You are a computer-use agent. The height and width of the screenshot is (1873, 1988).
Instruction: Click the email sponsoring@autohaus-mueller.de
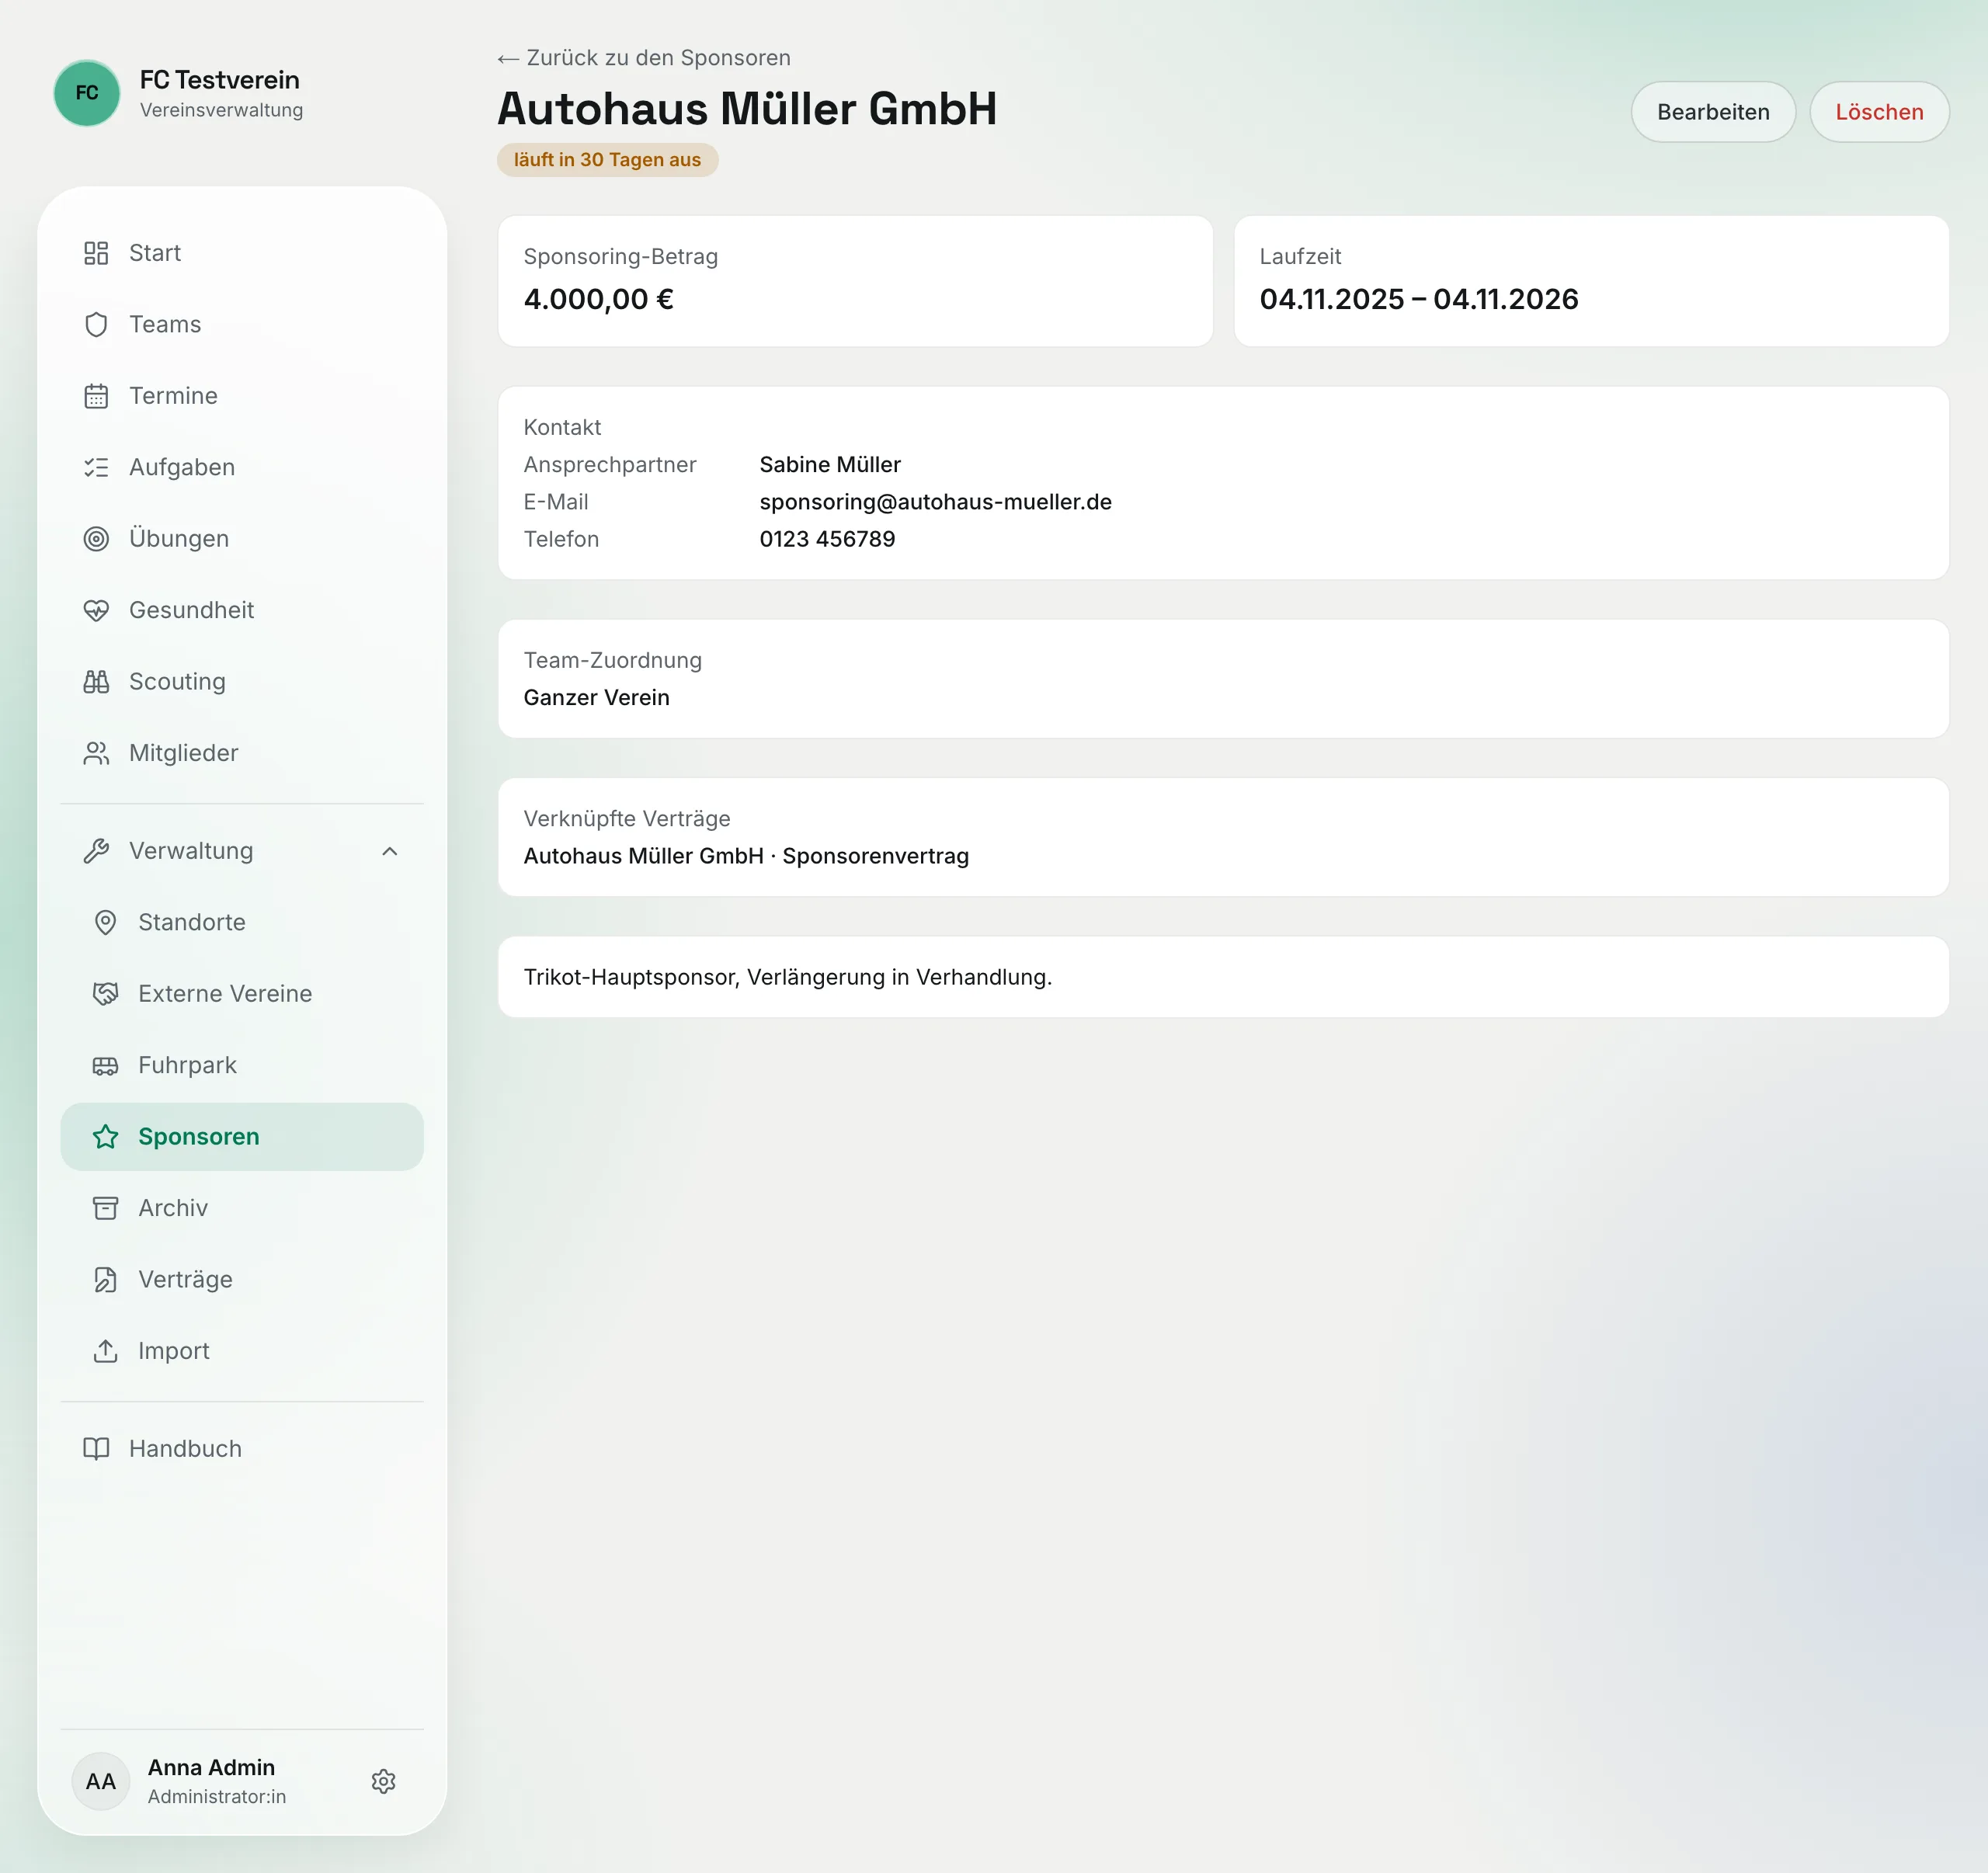pos(935,502)
